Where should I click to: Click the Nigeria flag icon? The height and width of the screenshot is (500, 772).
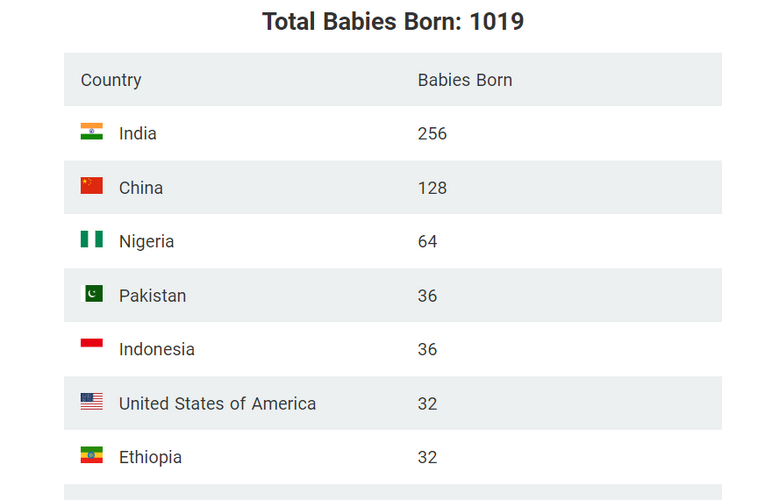(92, 239)
